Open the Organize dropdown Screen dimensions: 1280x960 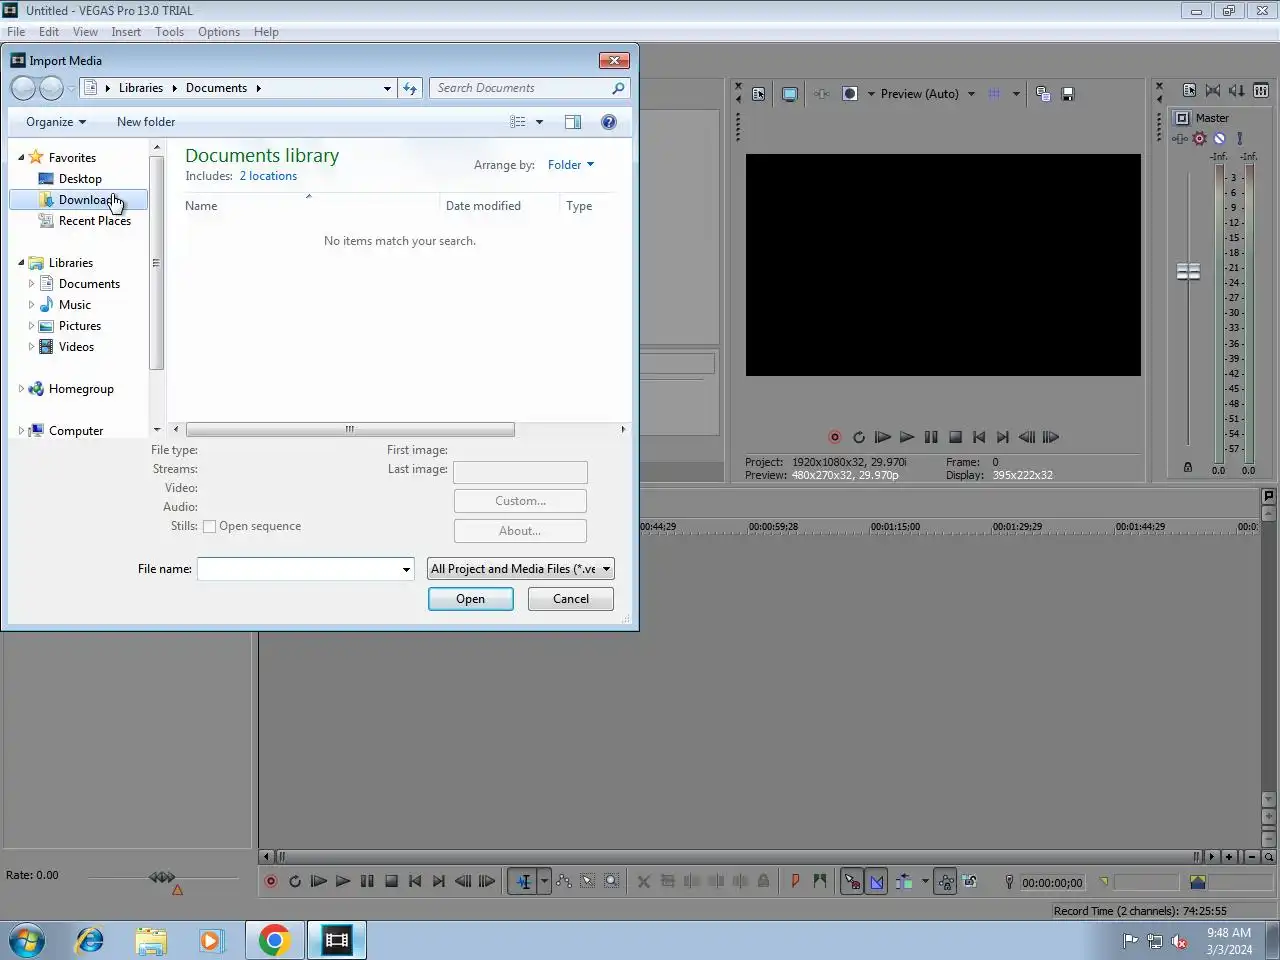(x=56, y=122)
